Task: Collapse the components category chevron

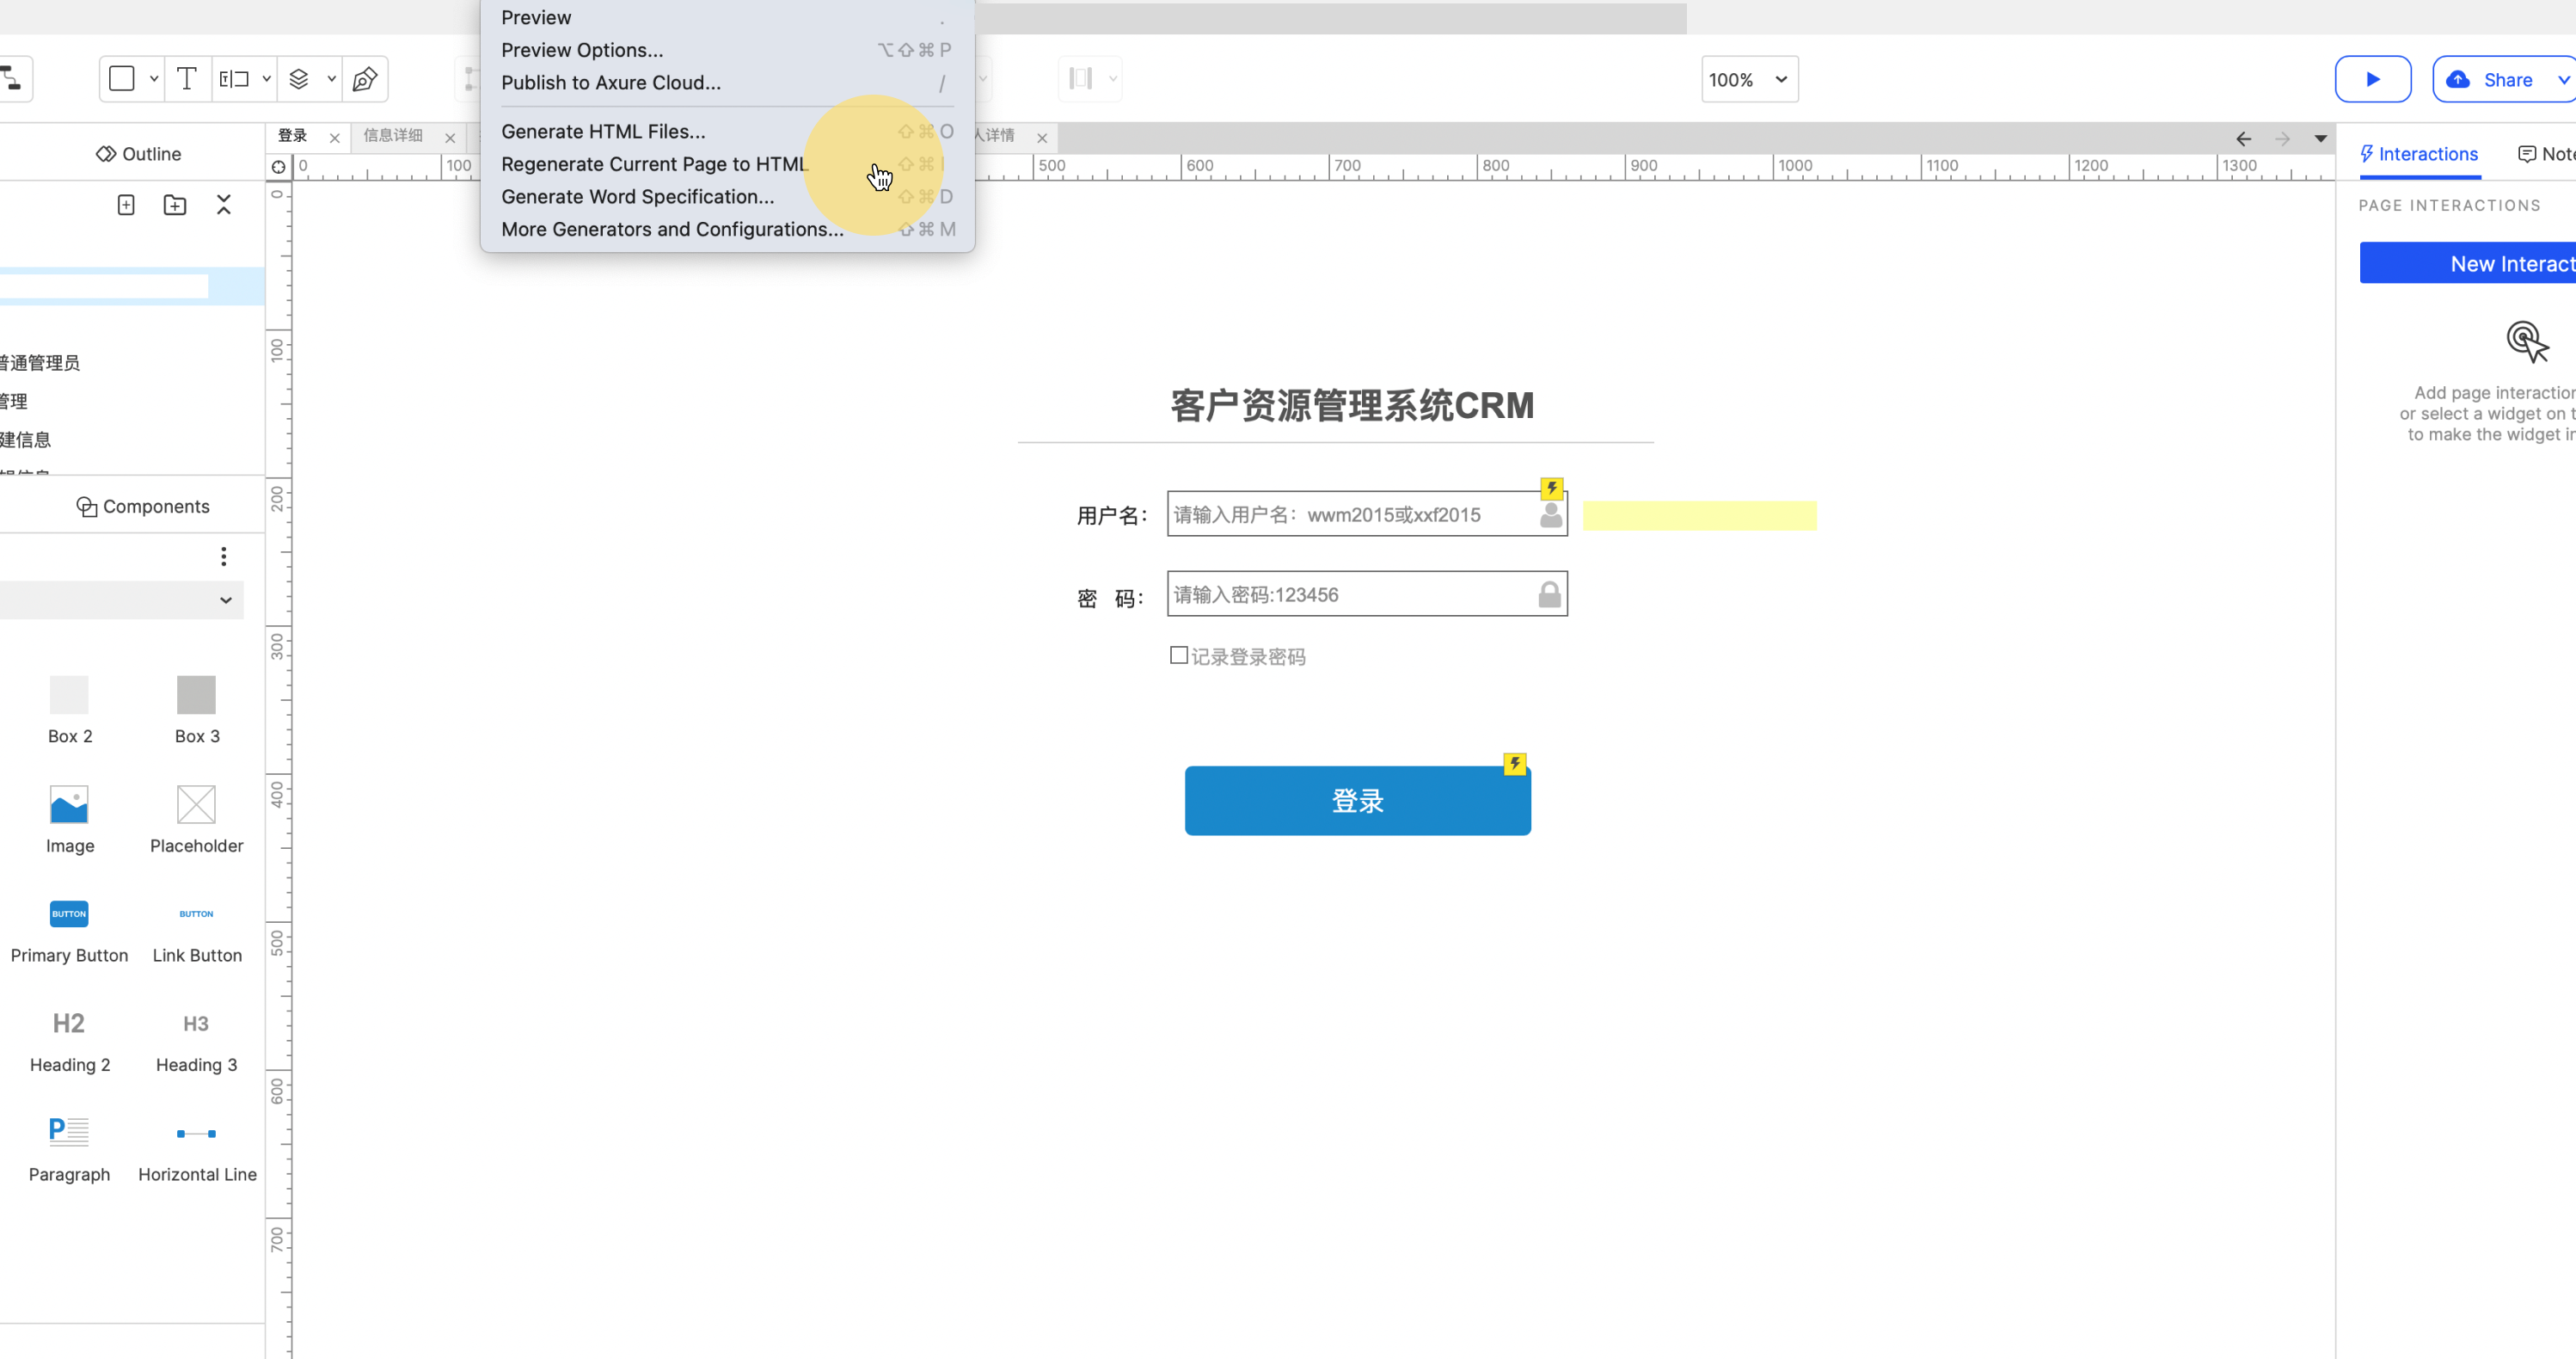Action: coord(225,601)
